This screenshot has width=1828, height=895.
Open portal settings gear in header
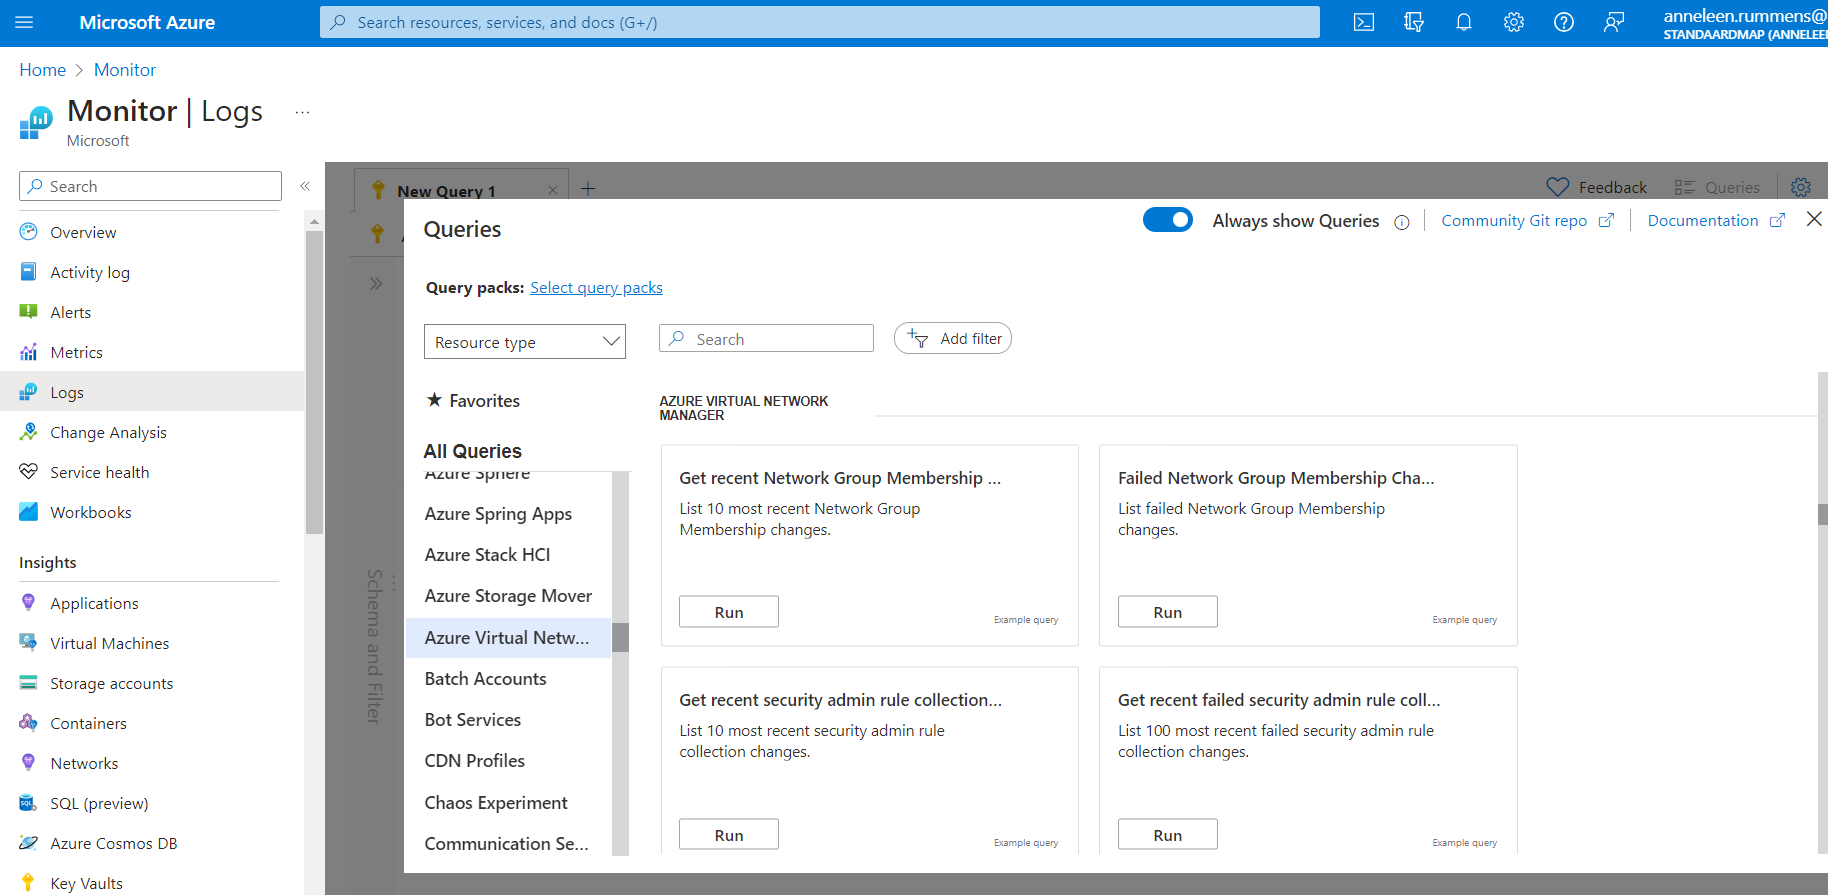click(1514, 22)
